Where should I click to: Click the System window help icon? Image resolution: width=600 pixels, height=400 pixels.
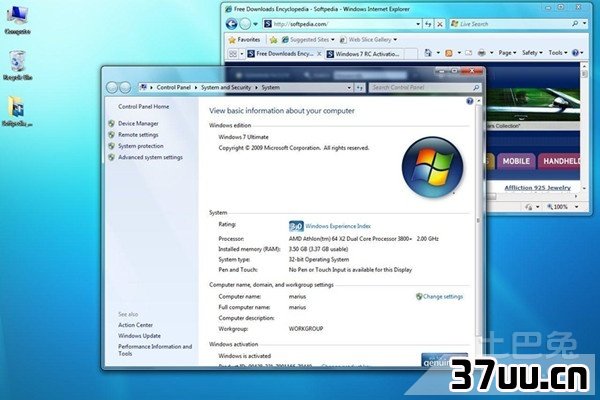(470, 101)
